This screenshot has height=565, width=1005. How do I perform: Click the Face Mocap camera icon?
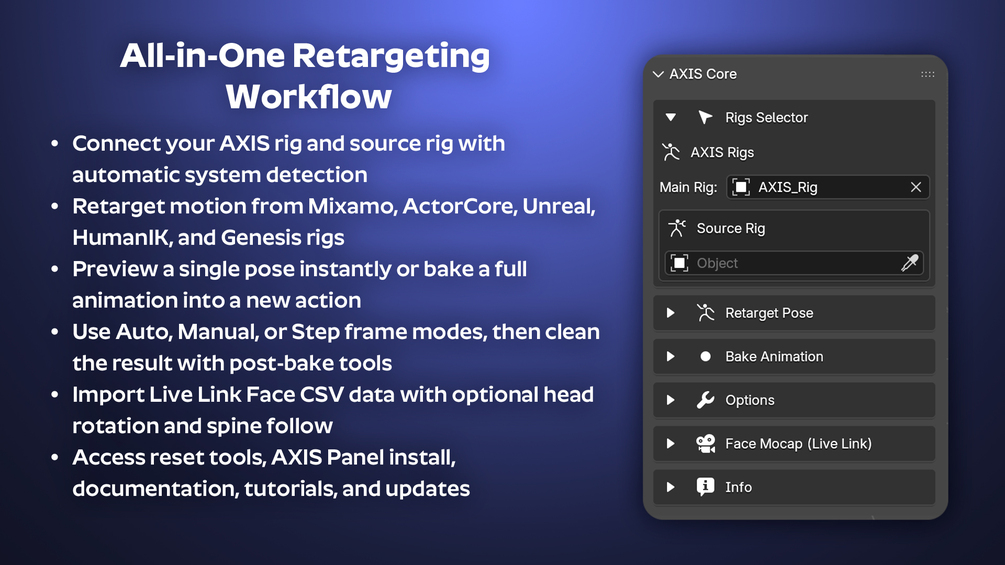pyautogui.click(x=706, y=443)
